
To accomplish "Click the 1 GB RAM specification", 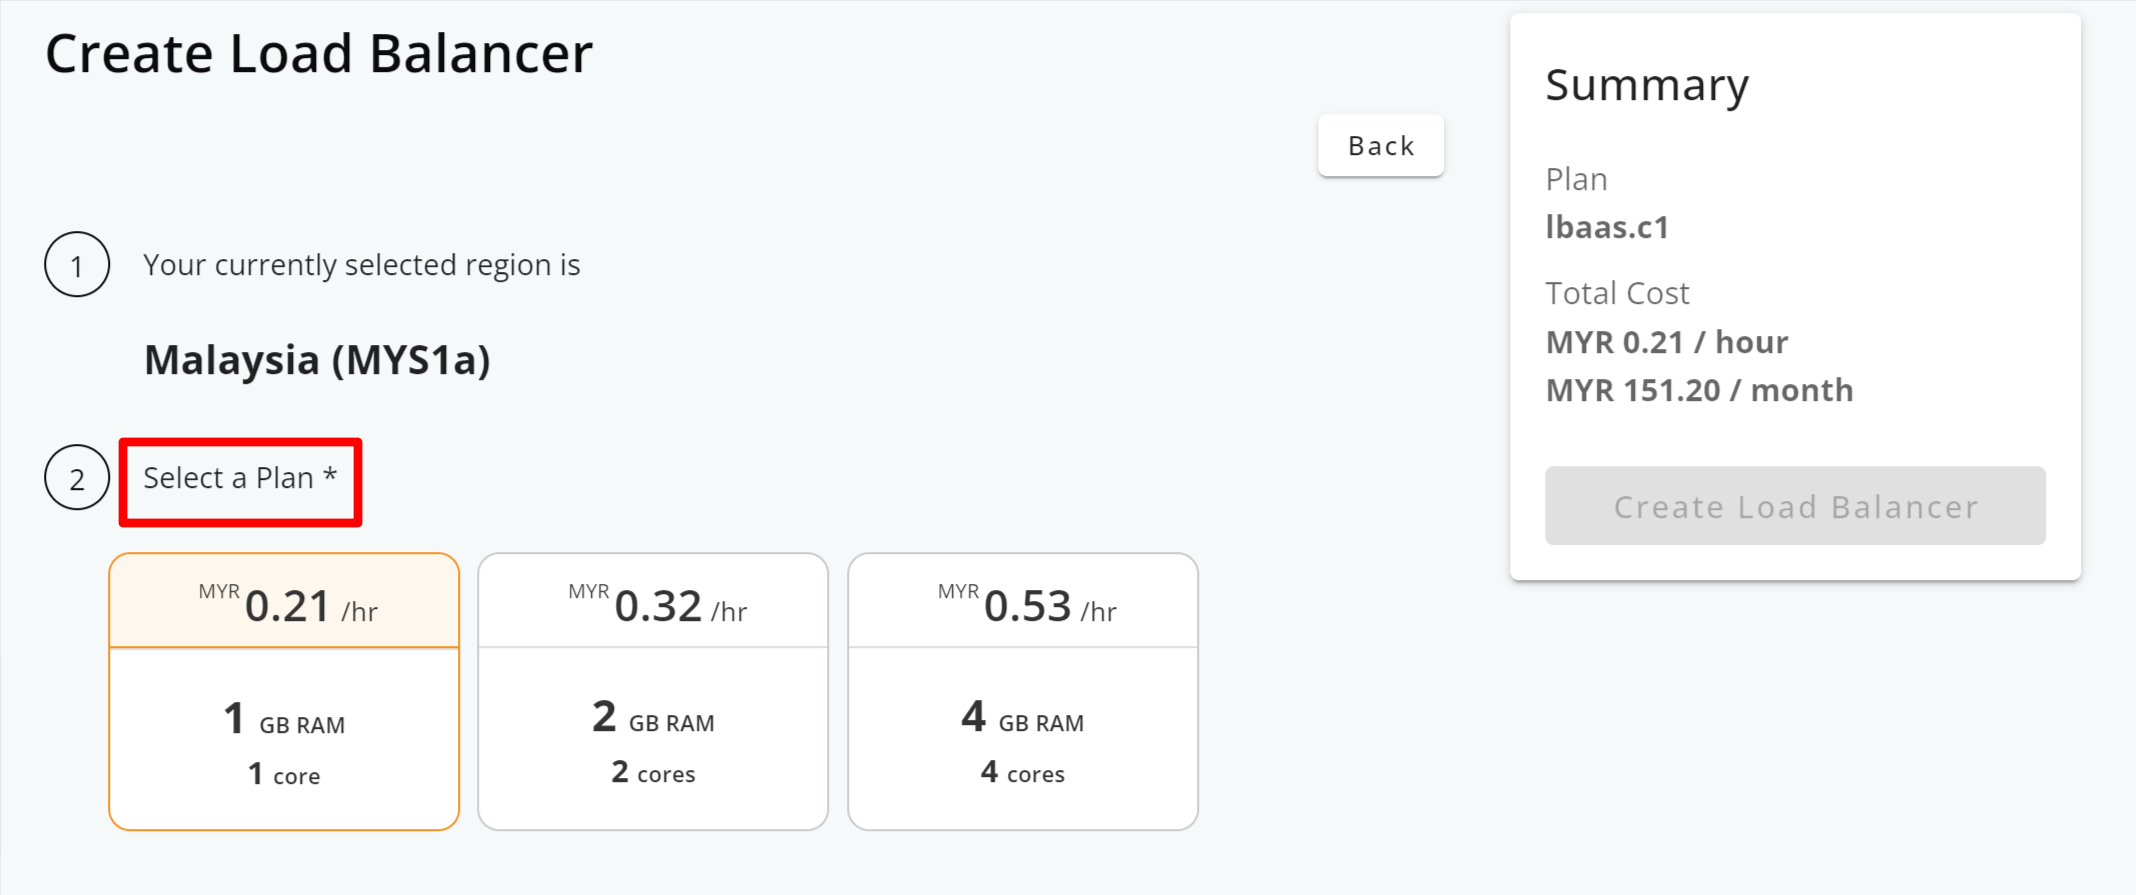I will [284, 720].
